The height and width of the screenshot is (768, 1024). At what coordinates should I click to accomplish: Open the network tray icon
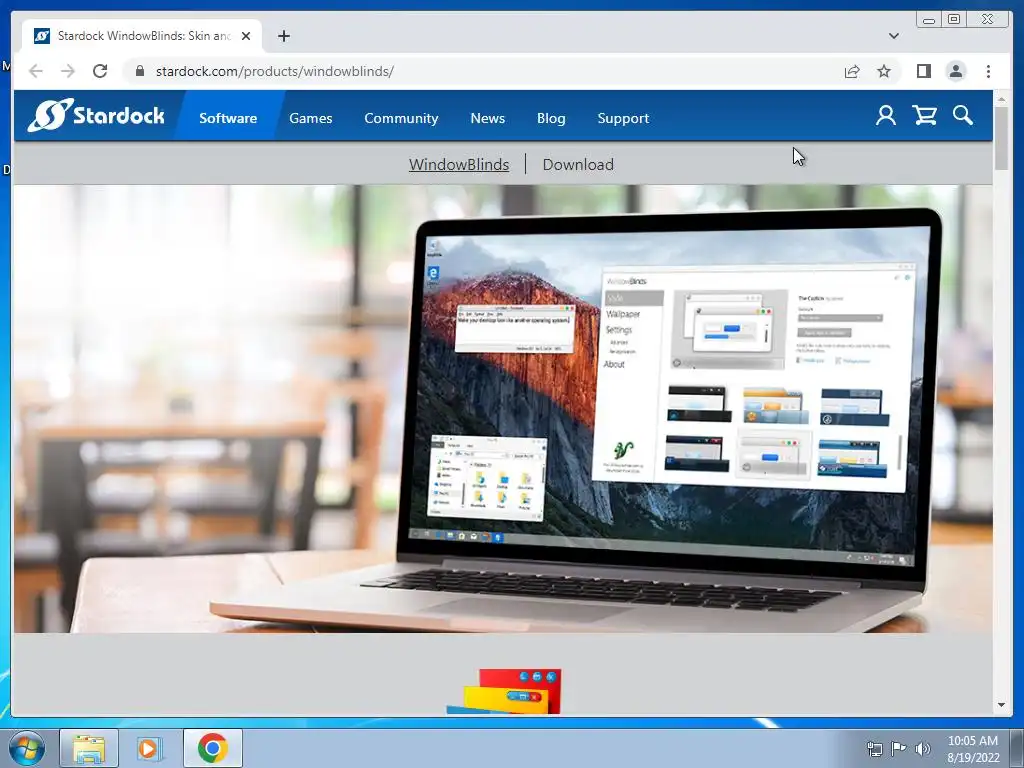coord(874,749)
